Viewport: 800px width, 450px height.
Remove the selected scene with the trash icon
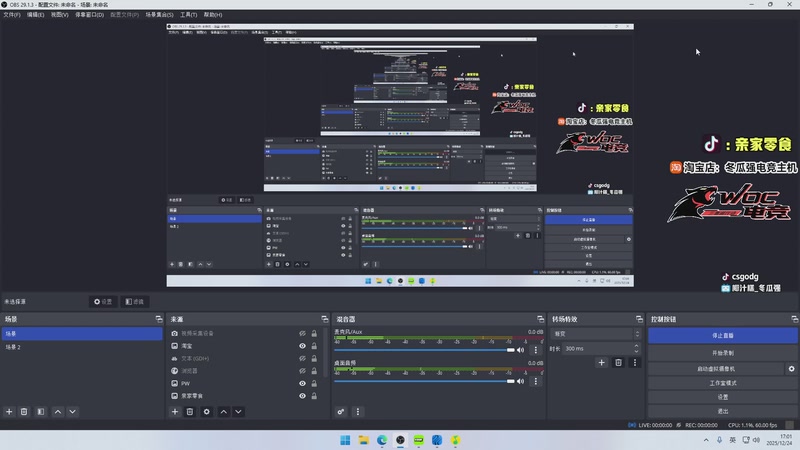tap(24, 412)
